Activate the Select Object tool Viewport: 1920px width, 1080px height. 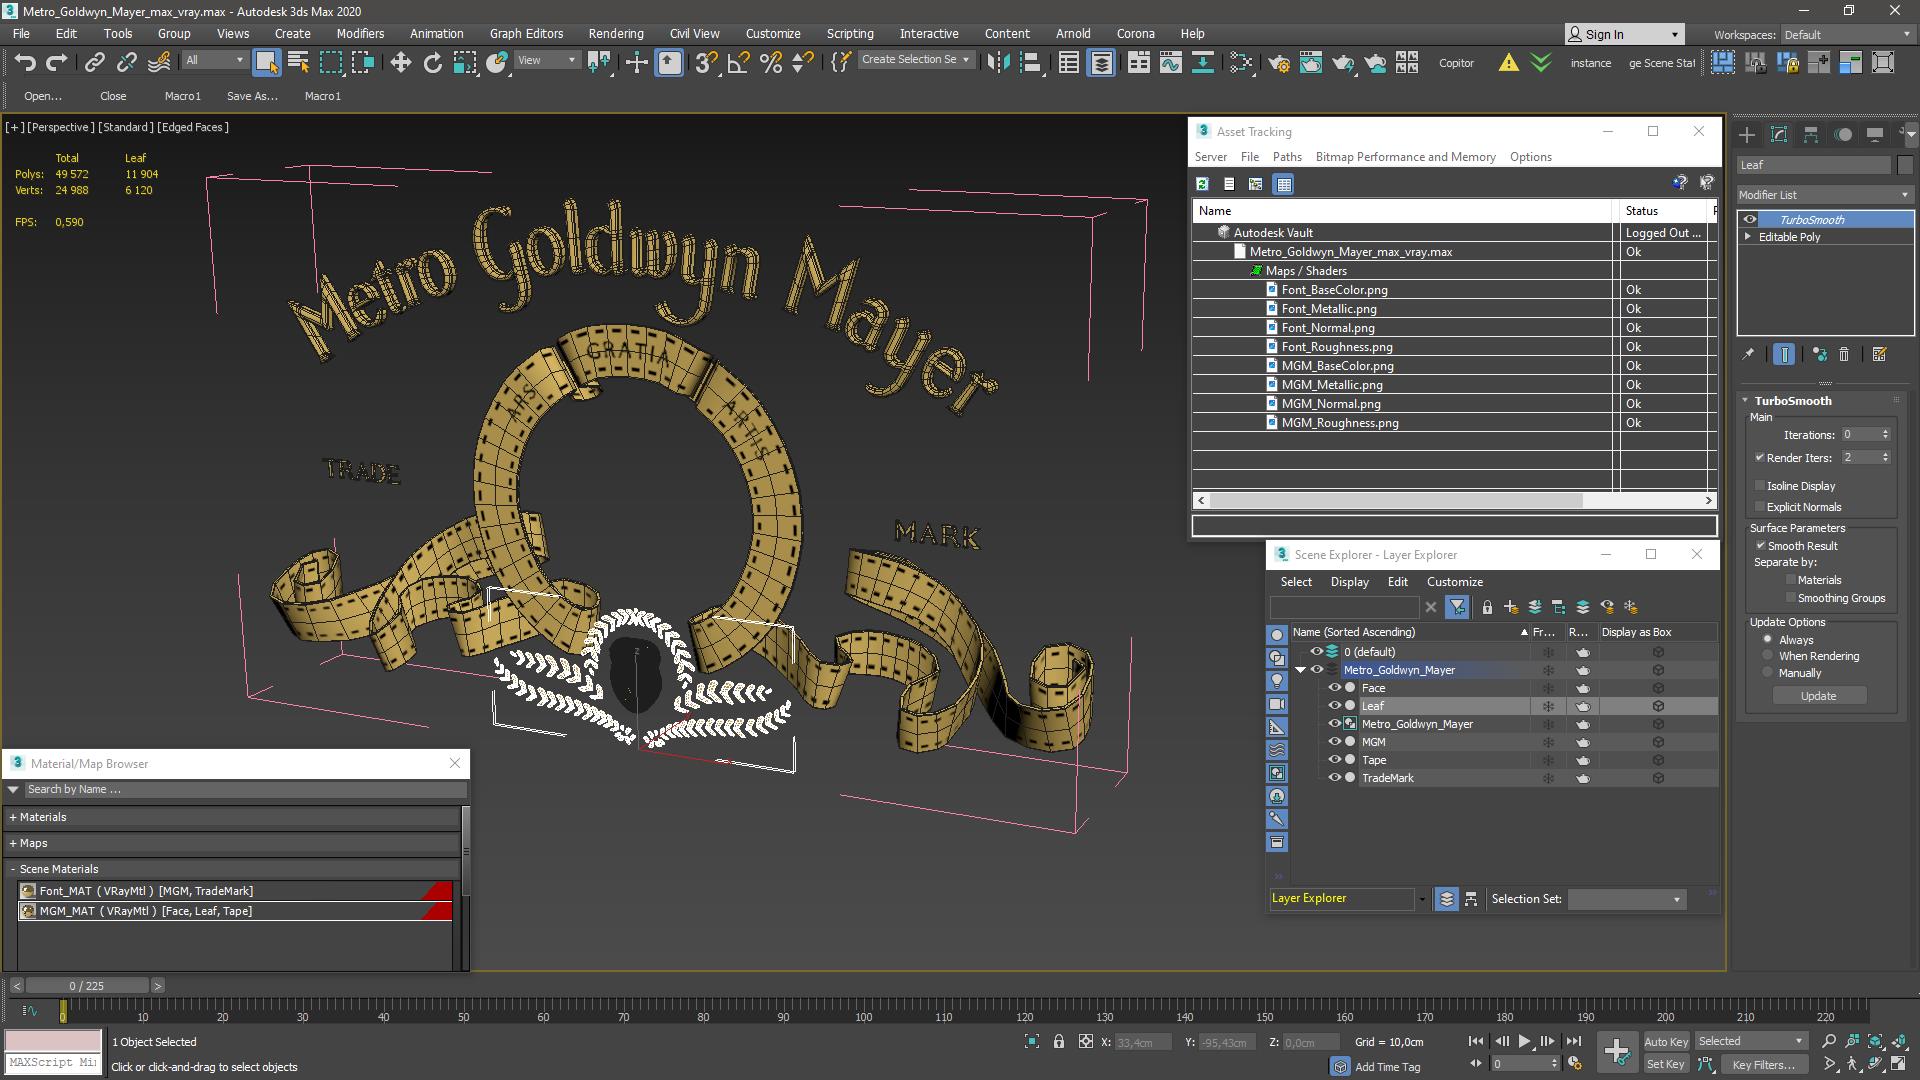pyautogui.click(x=266, y=63)
